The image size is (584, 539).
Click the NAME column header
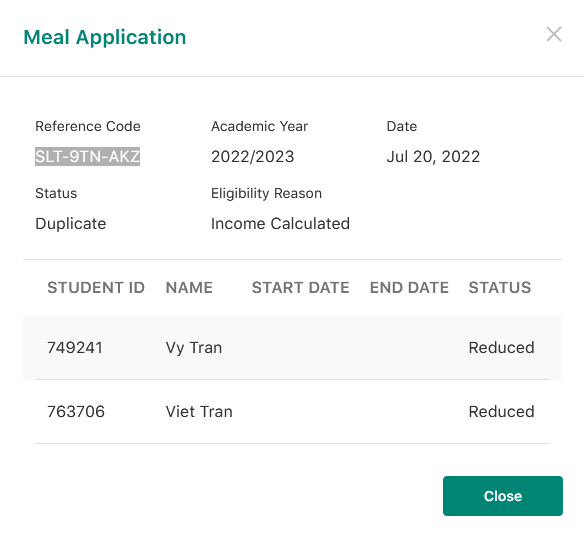pyautogui.click(x=189, y=288)
